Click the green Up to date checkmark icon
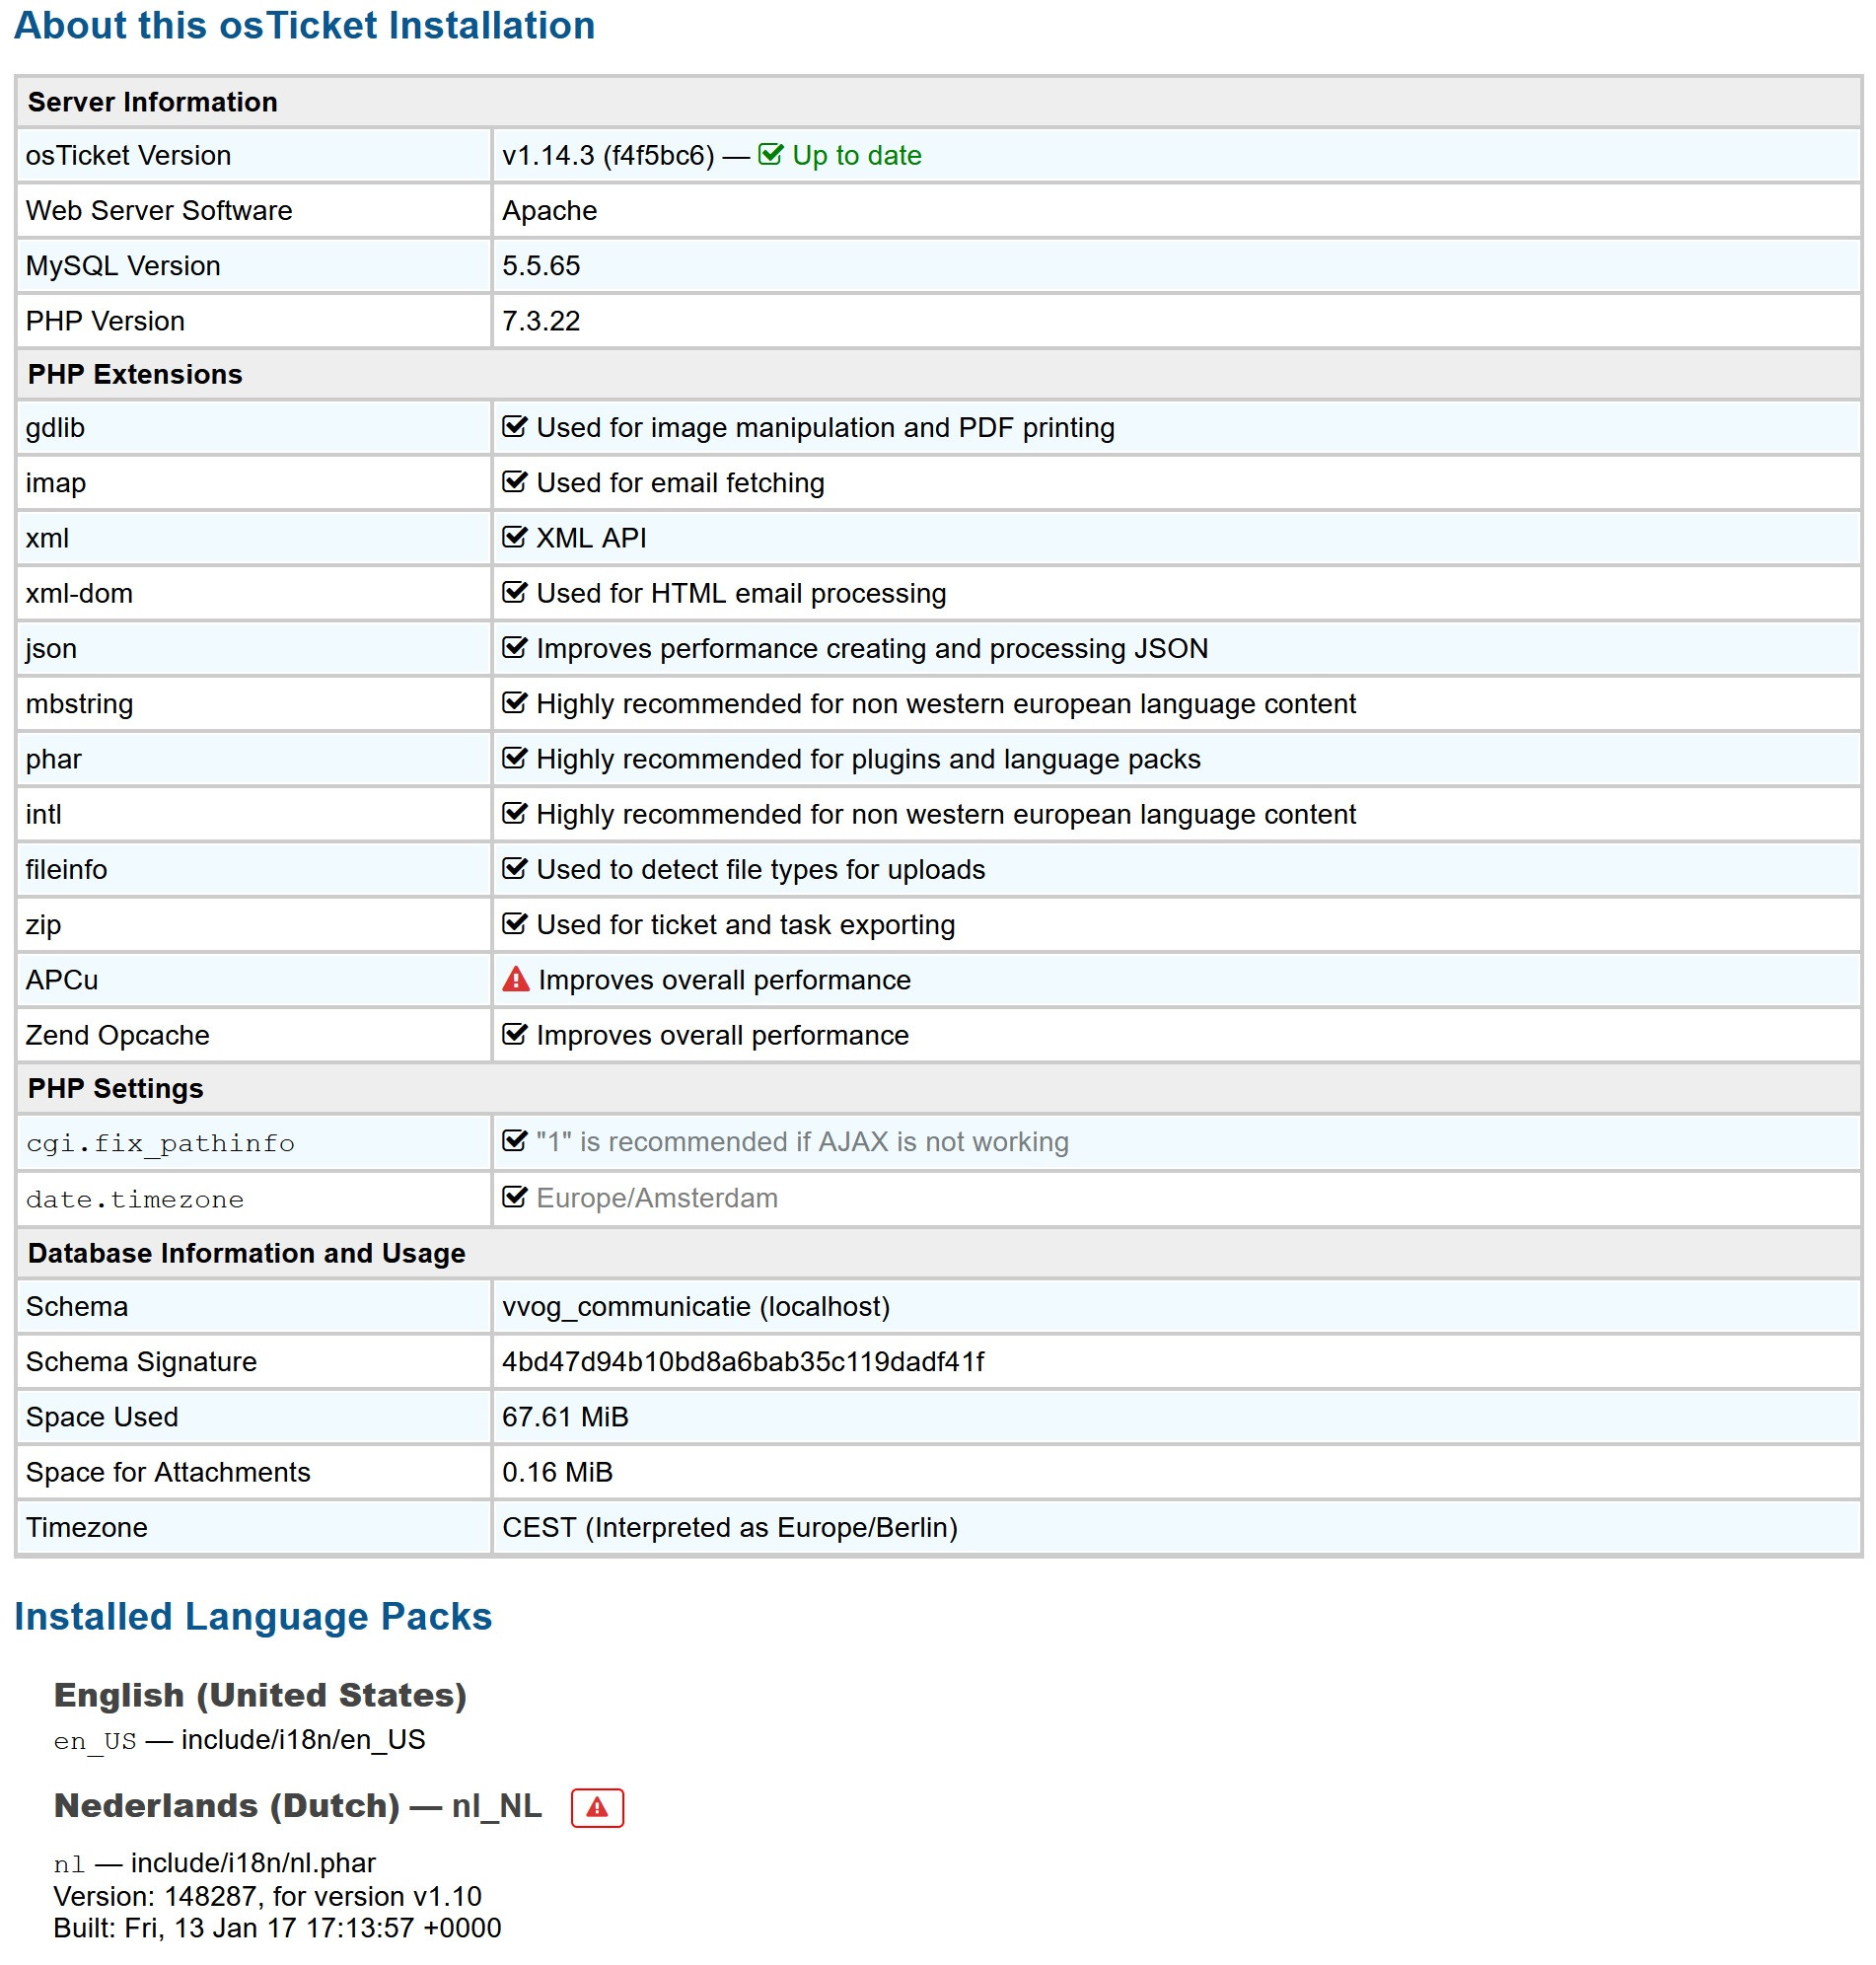This screenshot has height=1965, width=1876. [x=770, y=155]
